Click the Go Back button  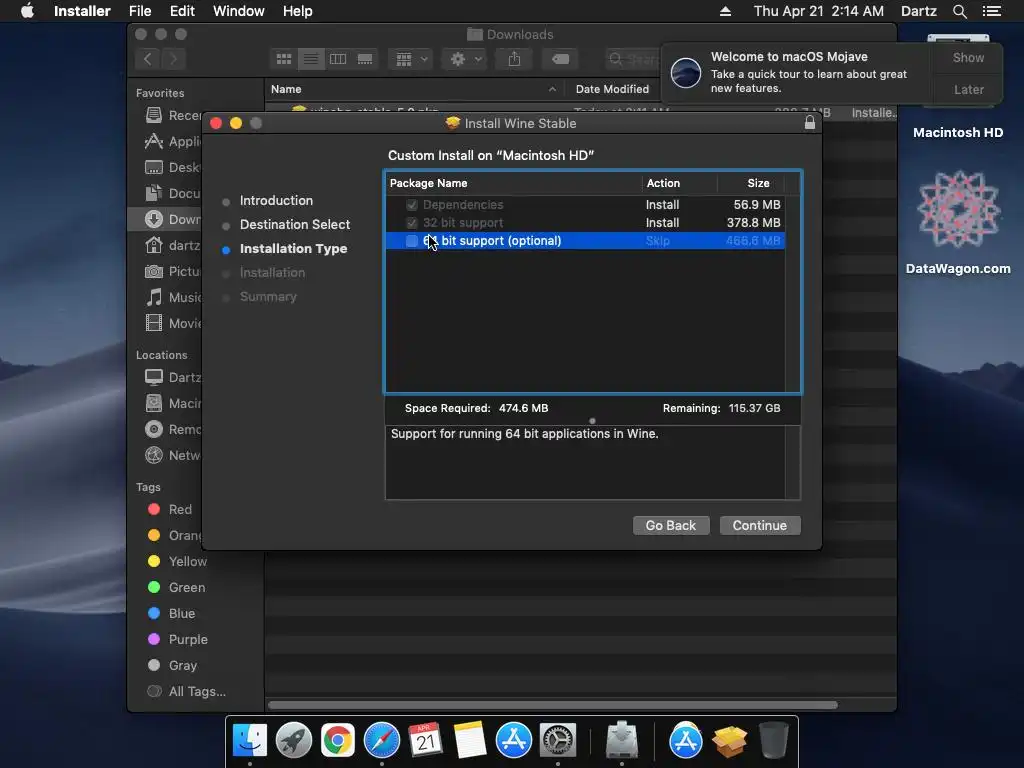pyautogui.click(x=671, y=525)
